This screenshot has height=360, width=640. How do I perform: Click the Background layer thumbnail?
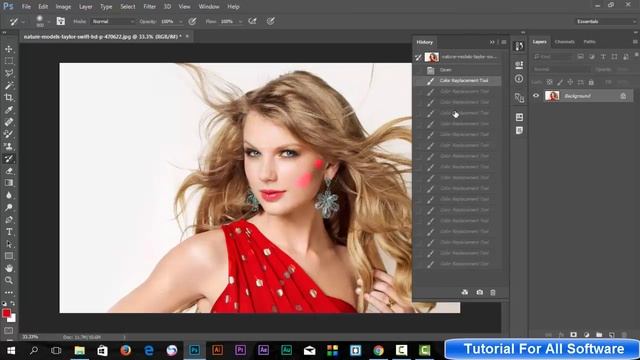[x=552, y=96]
